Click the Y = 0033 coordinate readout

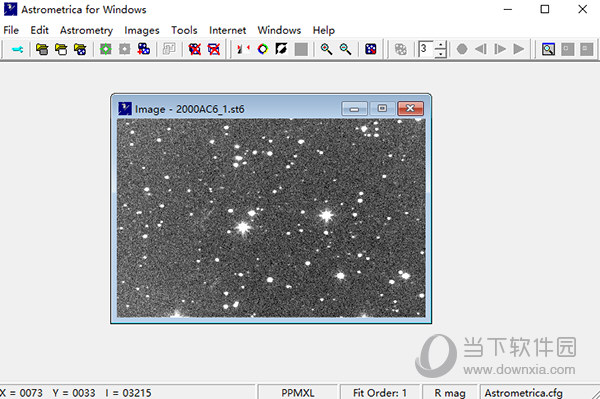click(x=74, y=393)
